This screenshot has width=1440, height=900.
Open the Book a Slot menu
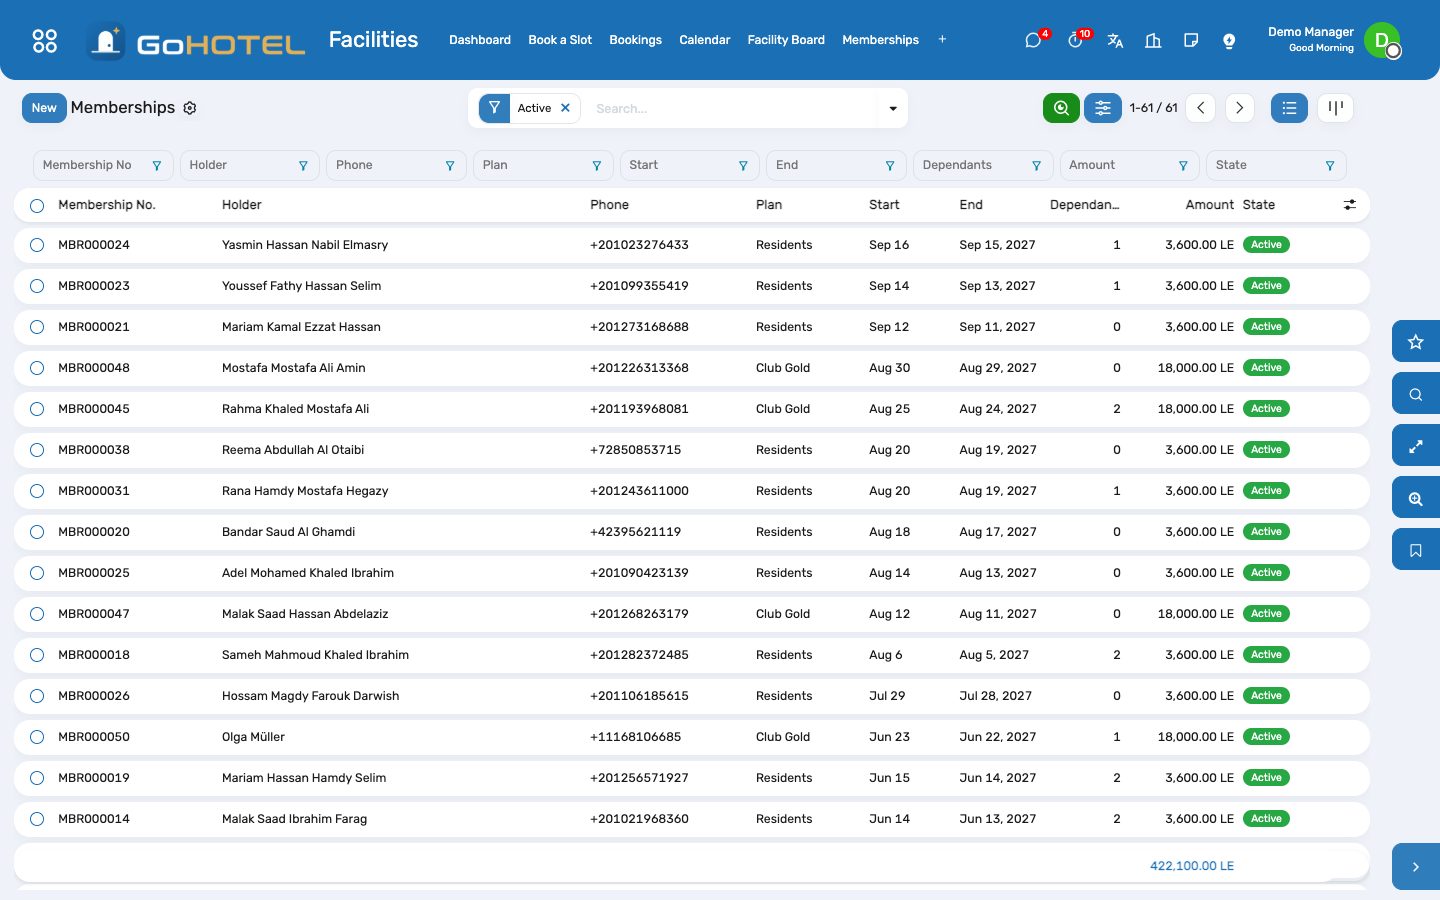point(560,40)
